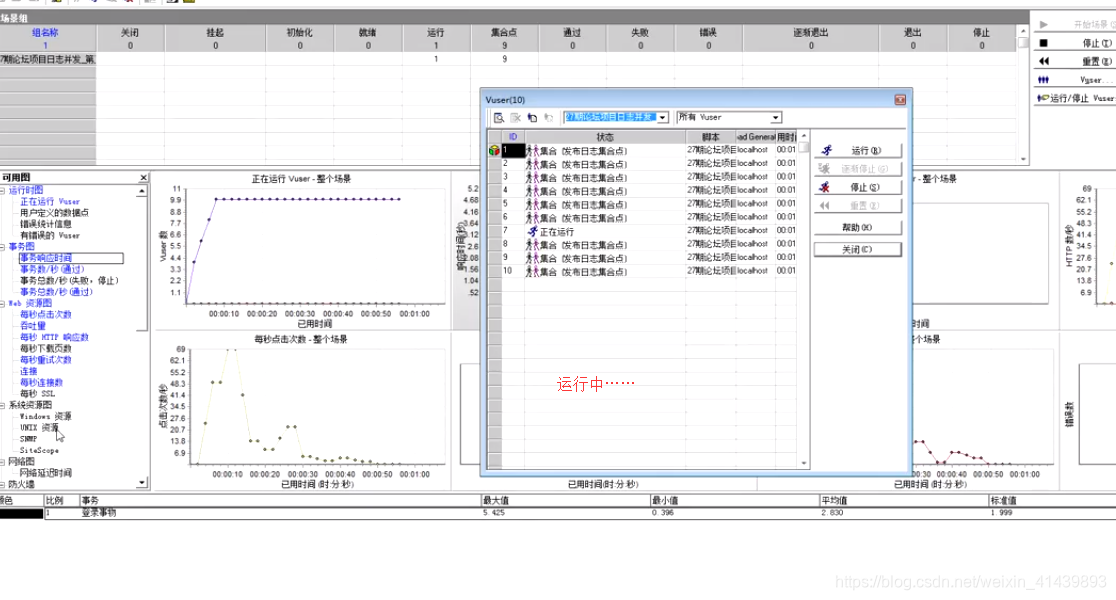Click 帮助 (H) button in Vuser dialog
The image size is (1116, 600).
coord(858,228)
